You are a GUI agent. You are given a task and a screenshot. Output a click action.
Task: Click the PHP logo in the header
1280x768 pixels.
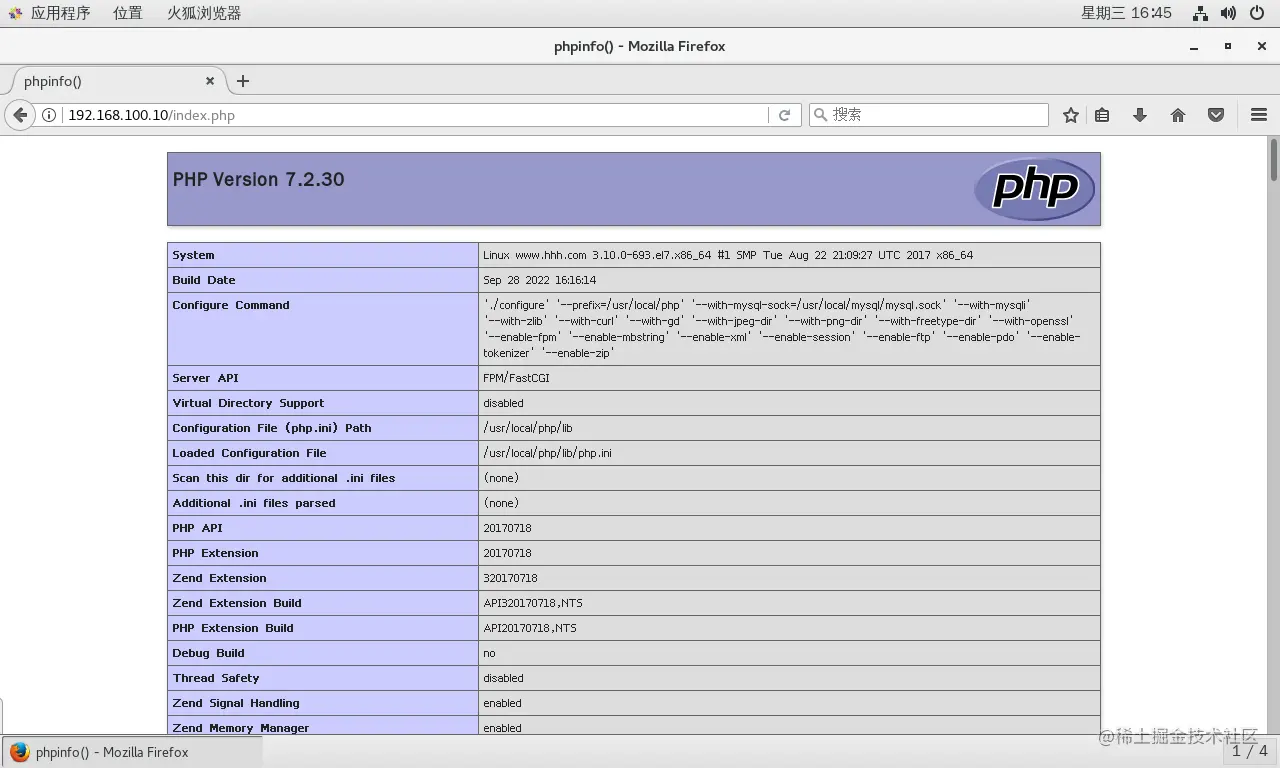click(1035, 189)
